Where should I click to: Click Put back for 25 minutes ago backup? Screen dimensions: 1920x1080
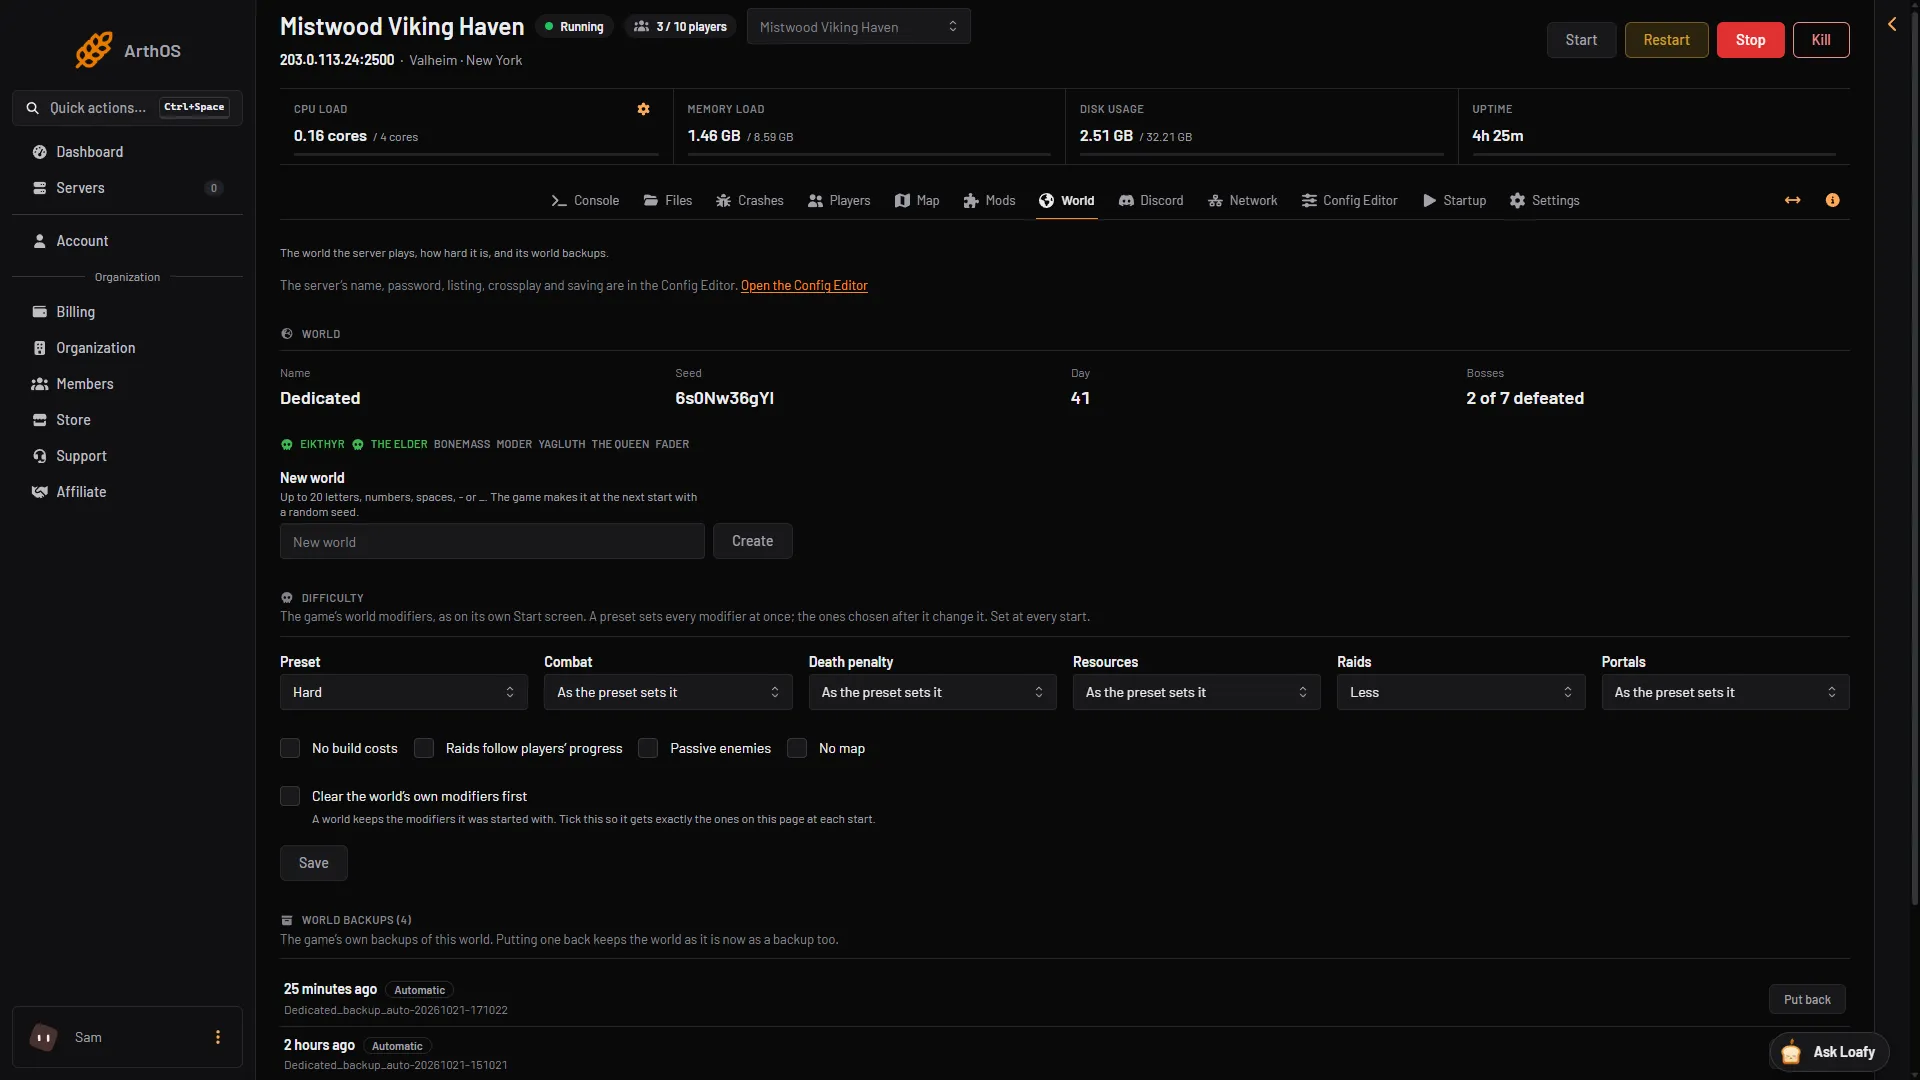click(x=1807, y=999)
